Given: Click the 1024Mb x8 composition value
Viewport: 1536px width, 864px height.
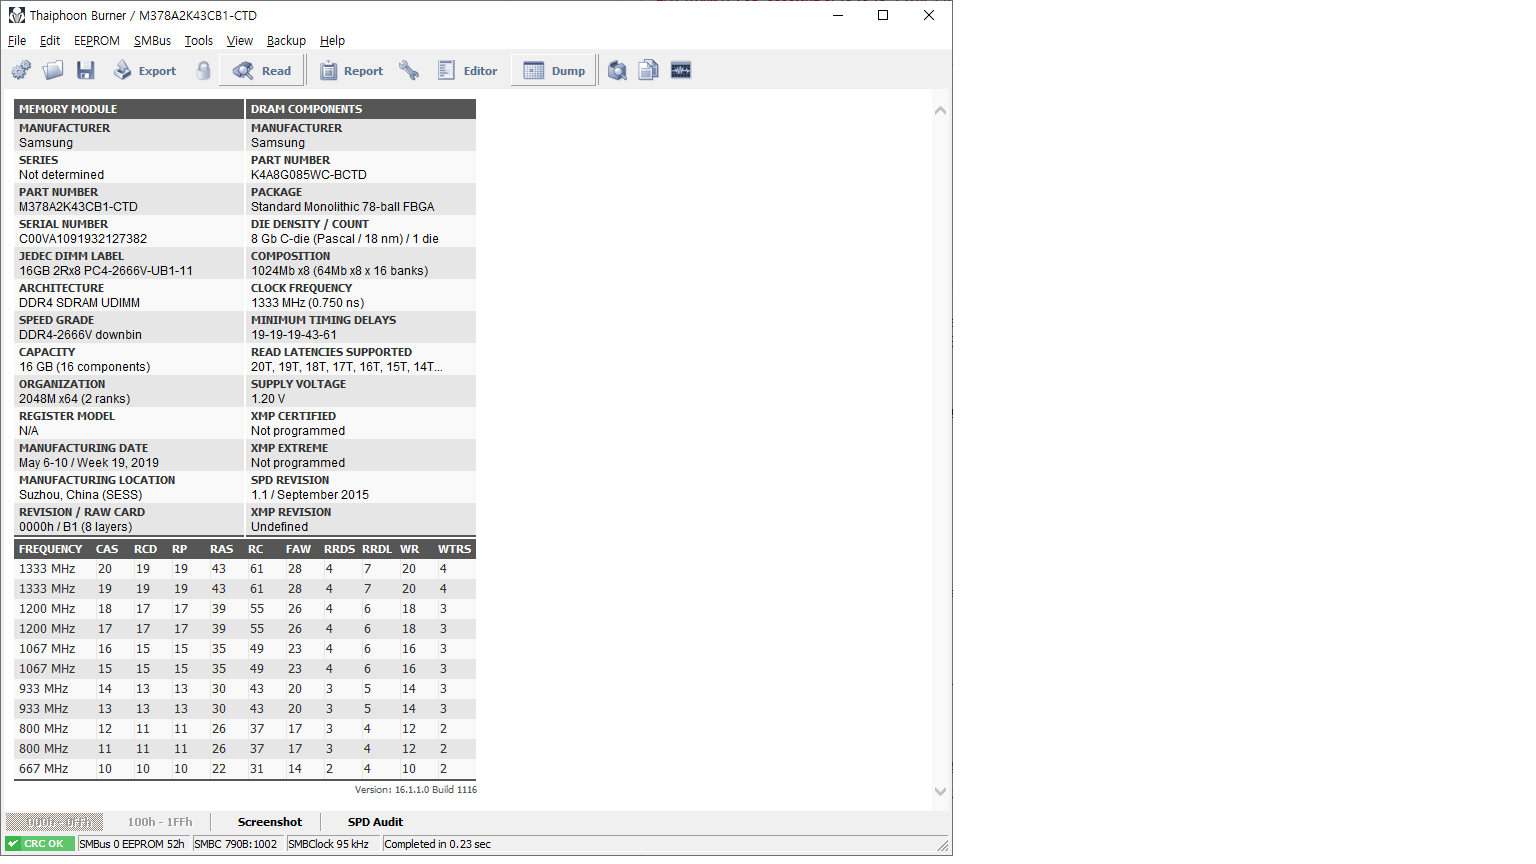Looking at the screenshot, I should point(340,271).
